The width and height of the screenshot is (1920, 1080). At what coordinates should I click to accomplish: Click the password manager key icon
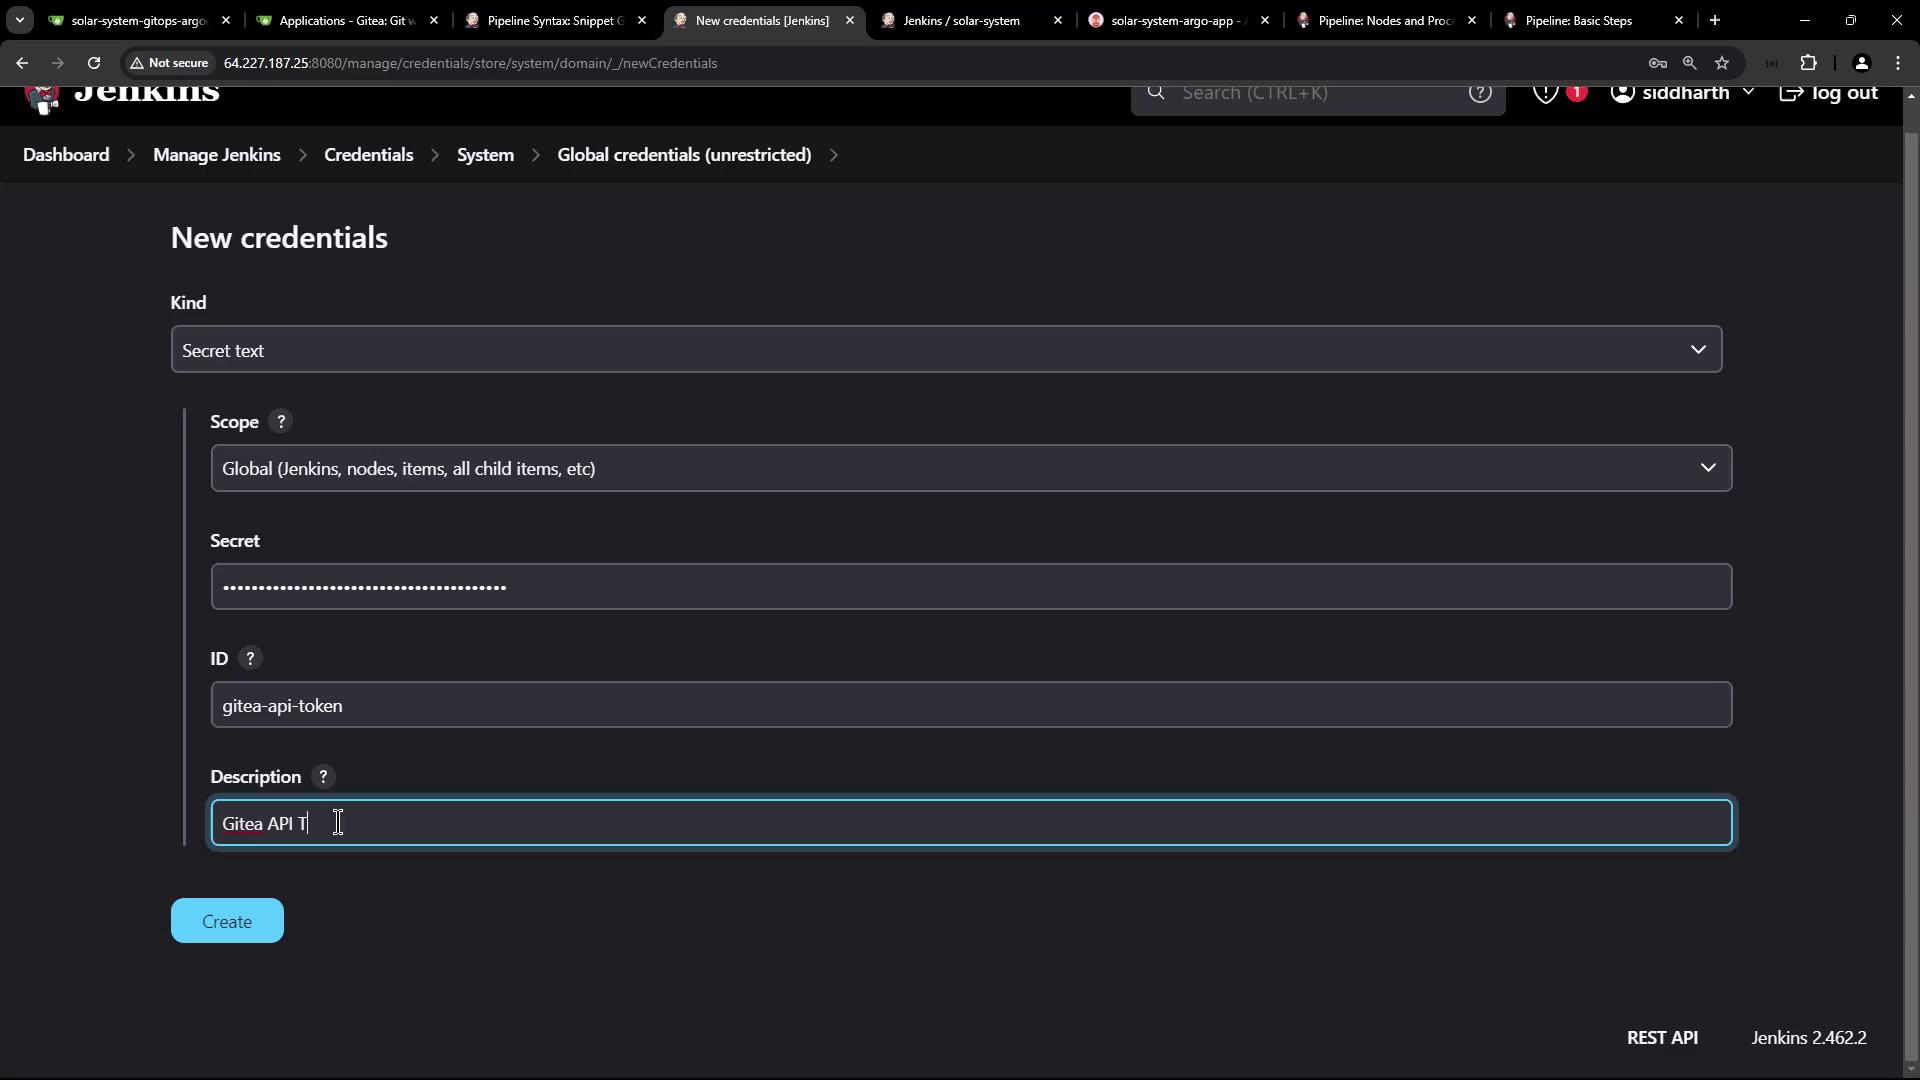point(1657,63)
